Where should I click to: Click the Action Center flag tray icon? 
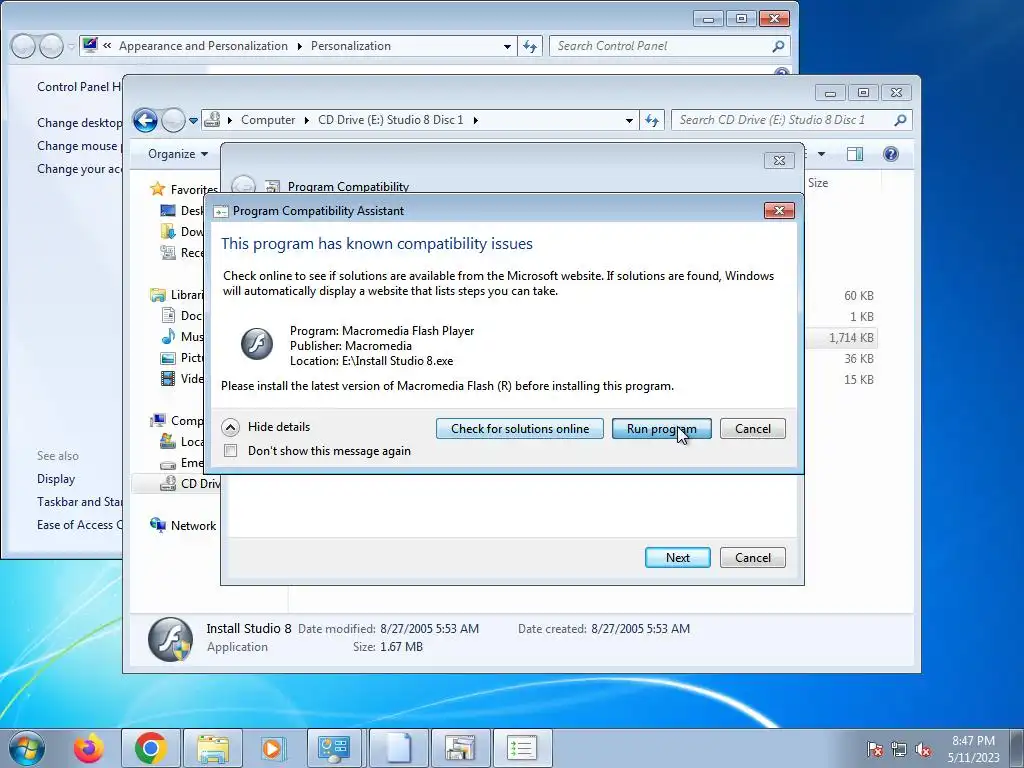874,749
